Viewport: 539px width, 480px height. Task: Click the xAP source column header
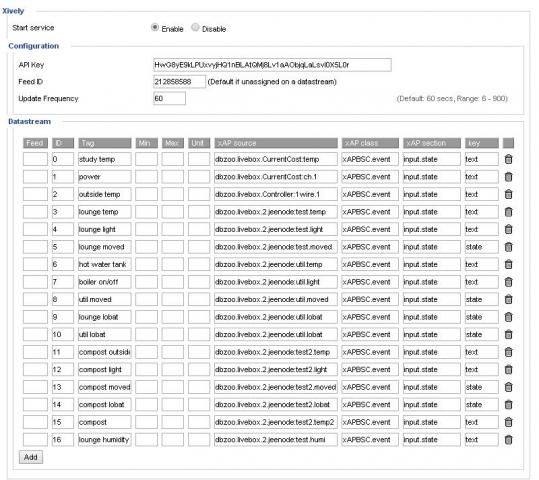tap(276, 143)
